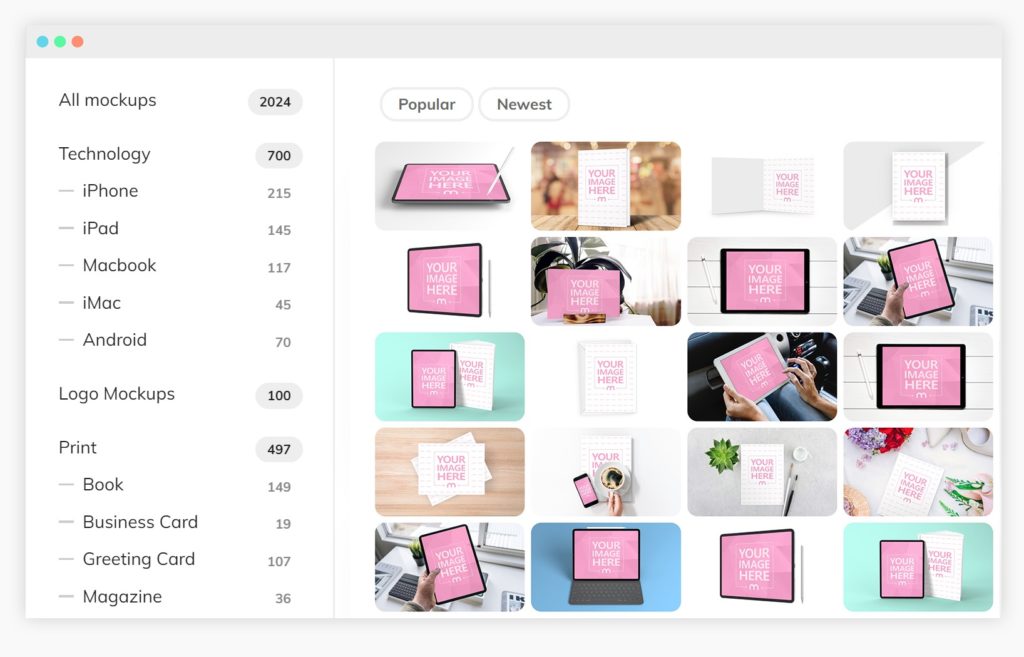This screenshot has width=1024, height=657.
Task: Expand the Print category
Action: tap(78, 448)
